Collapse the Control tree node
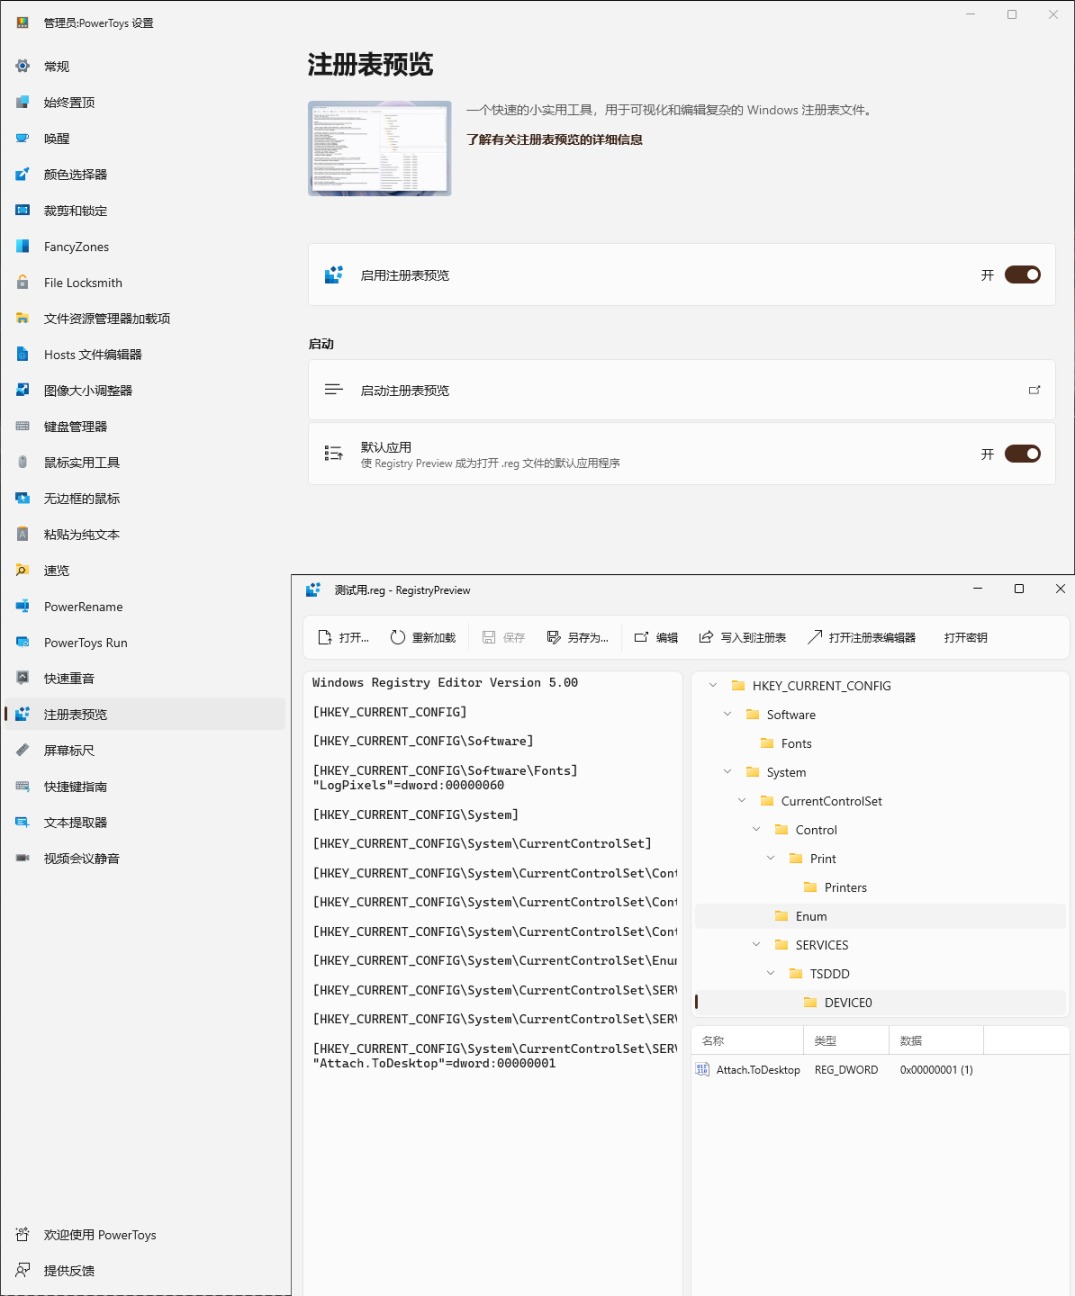 [x=756, y=830]
